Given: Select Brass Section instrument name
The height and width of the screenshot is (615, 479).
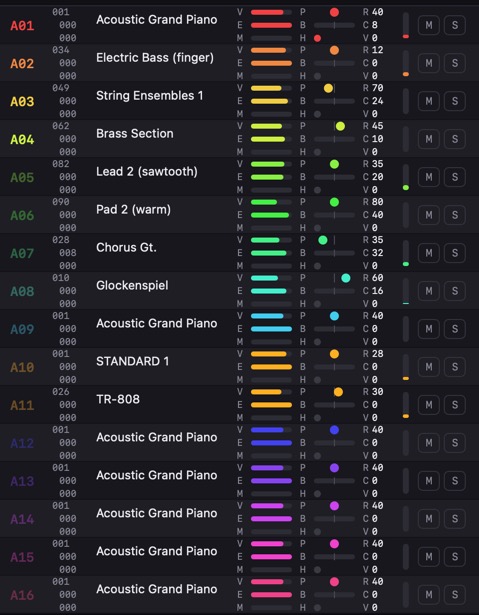Looking at the screenshot, I should [x=135, y=133].
